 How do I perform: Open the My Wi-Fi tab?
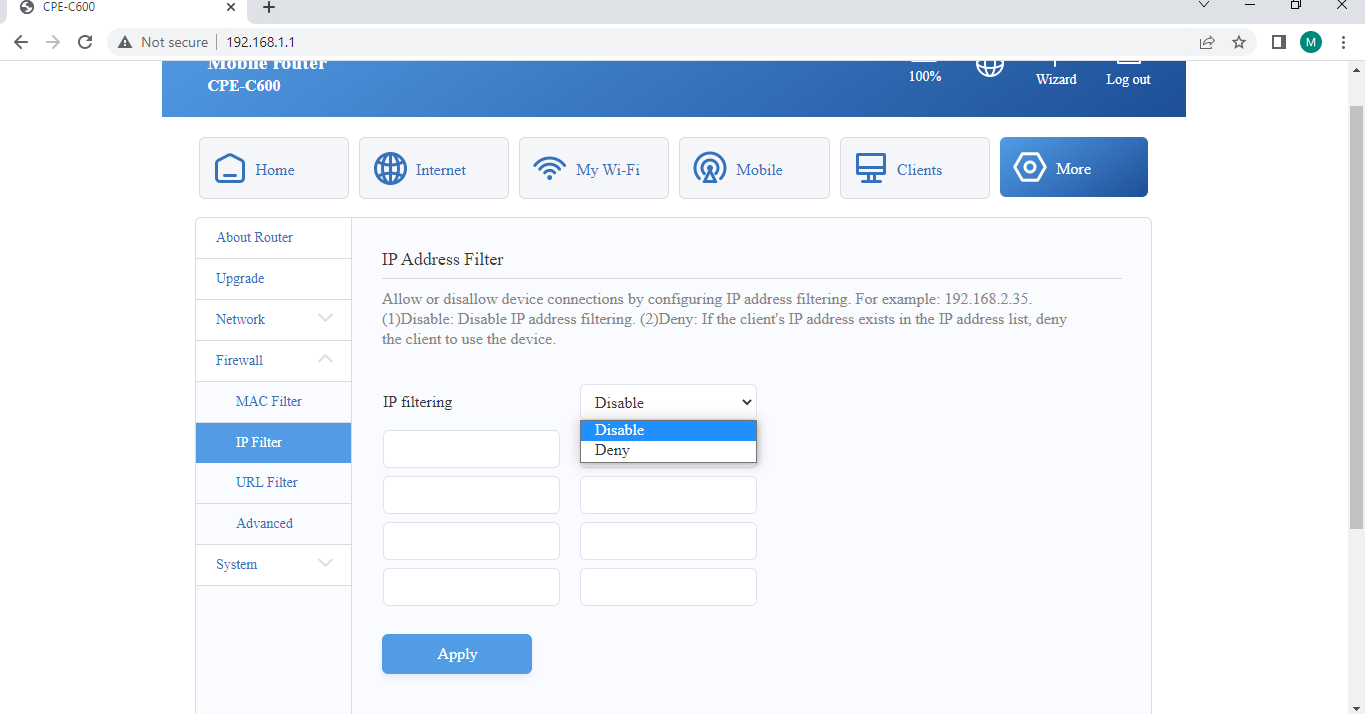594,168
